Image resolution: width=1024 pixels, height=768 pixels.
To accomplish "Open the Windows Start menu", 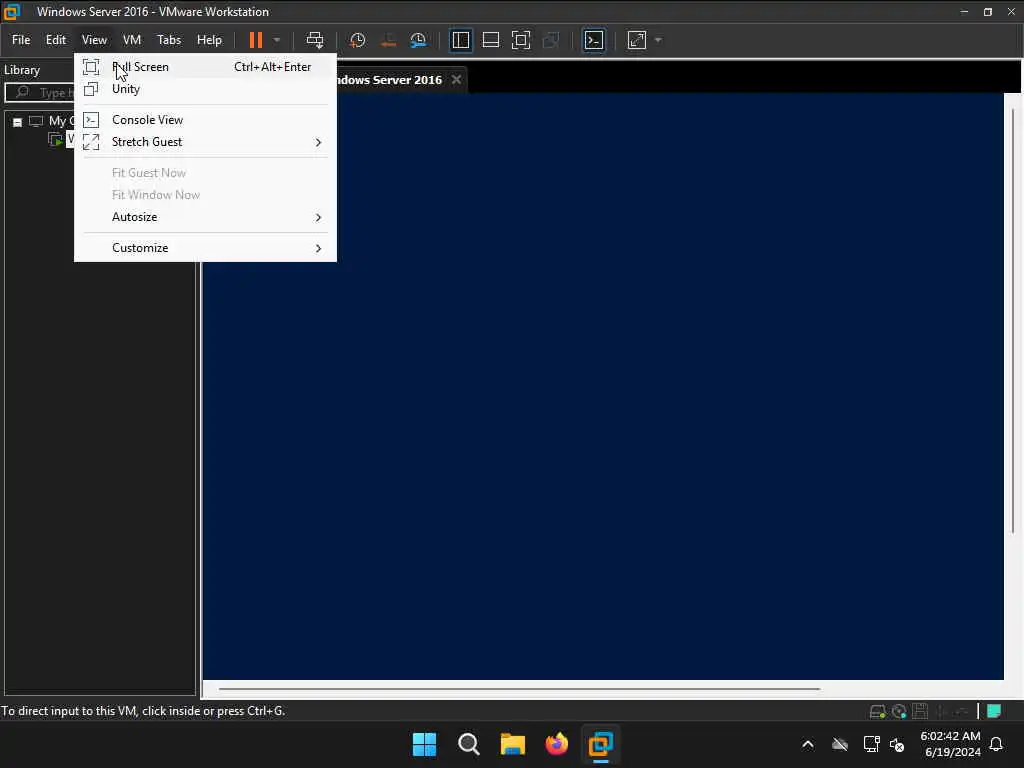I will (x=424, y=744).
